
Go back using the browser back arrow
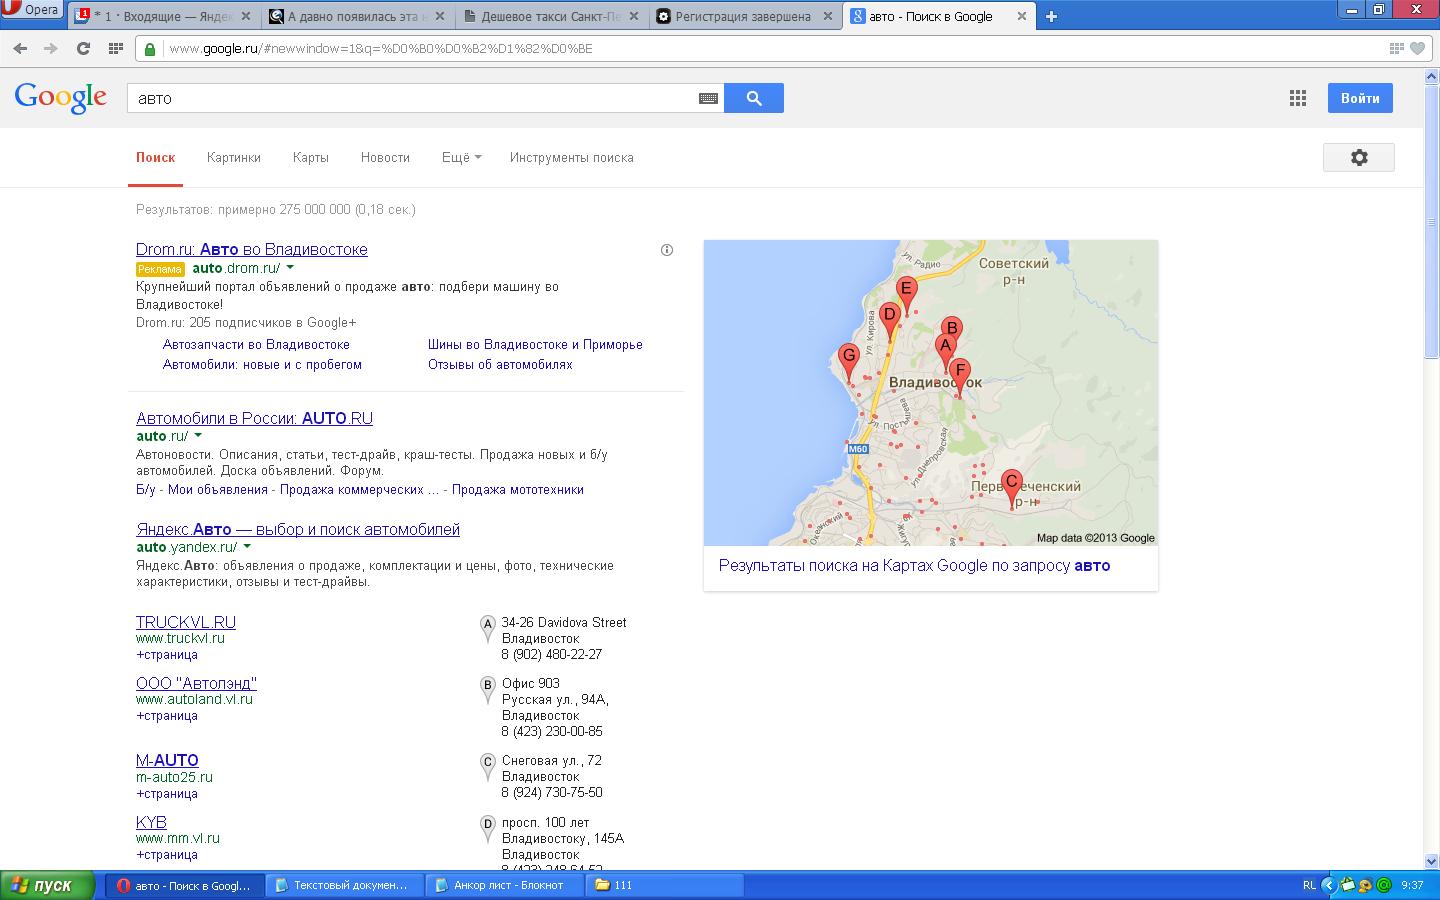pyautogui.click(x=20, y=48)
